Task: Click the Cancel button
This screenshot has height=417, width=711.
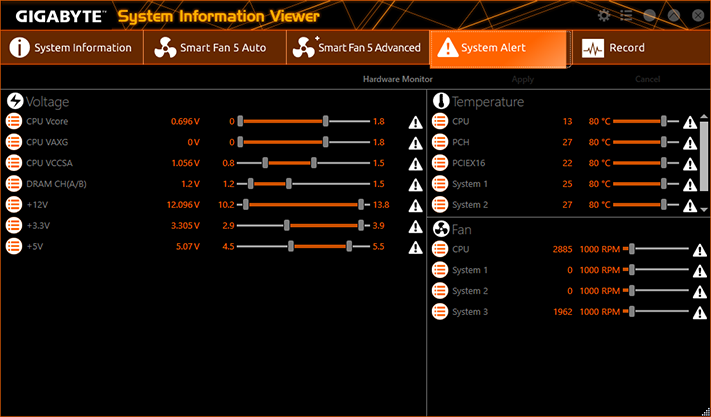Action: [647, 79]
